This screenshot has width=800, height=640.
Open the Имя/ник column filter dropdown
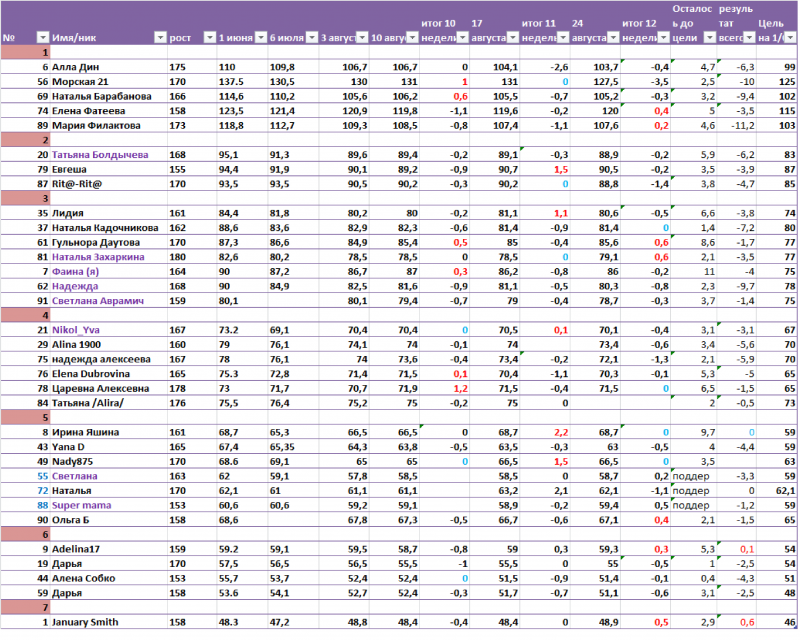pyautogui.click(x=159, y=38)
